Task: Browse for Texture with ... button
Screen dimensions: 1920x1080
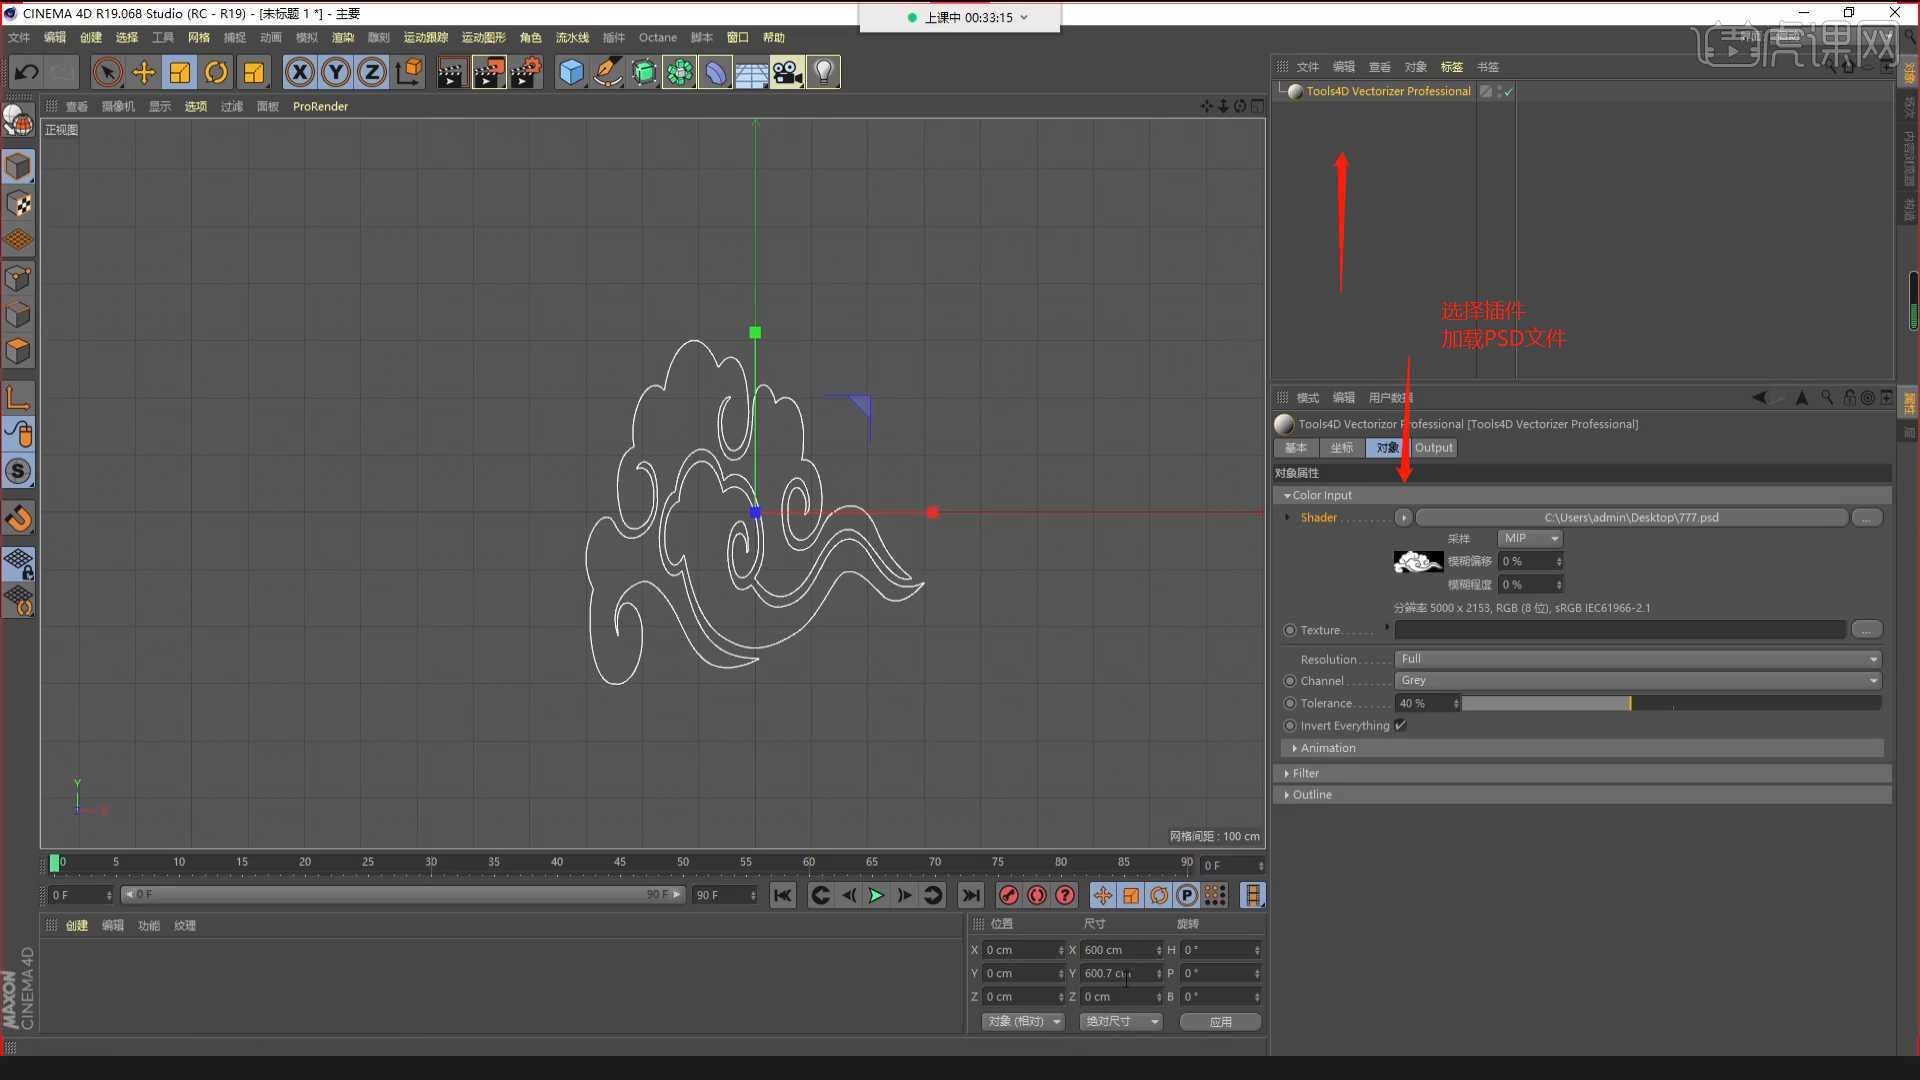Action: 1866,629
